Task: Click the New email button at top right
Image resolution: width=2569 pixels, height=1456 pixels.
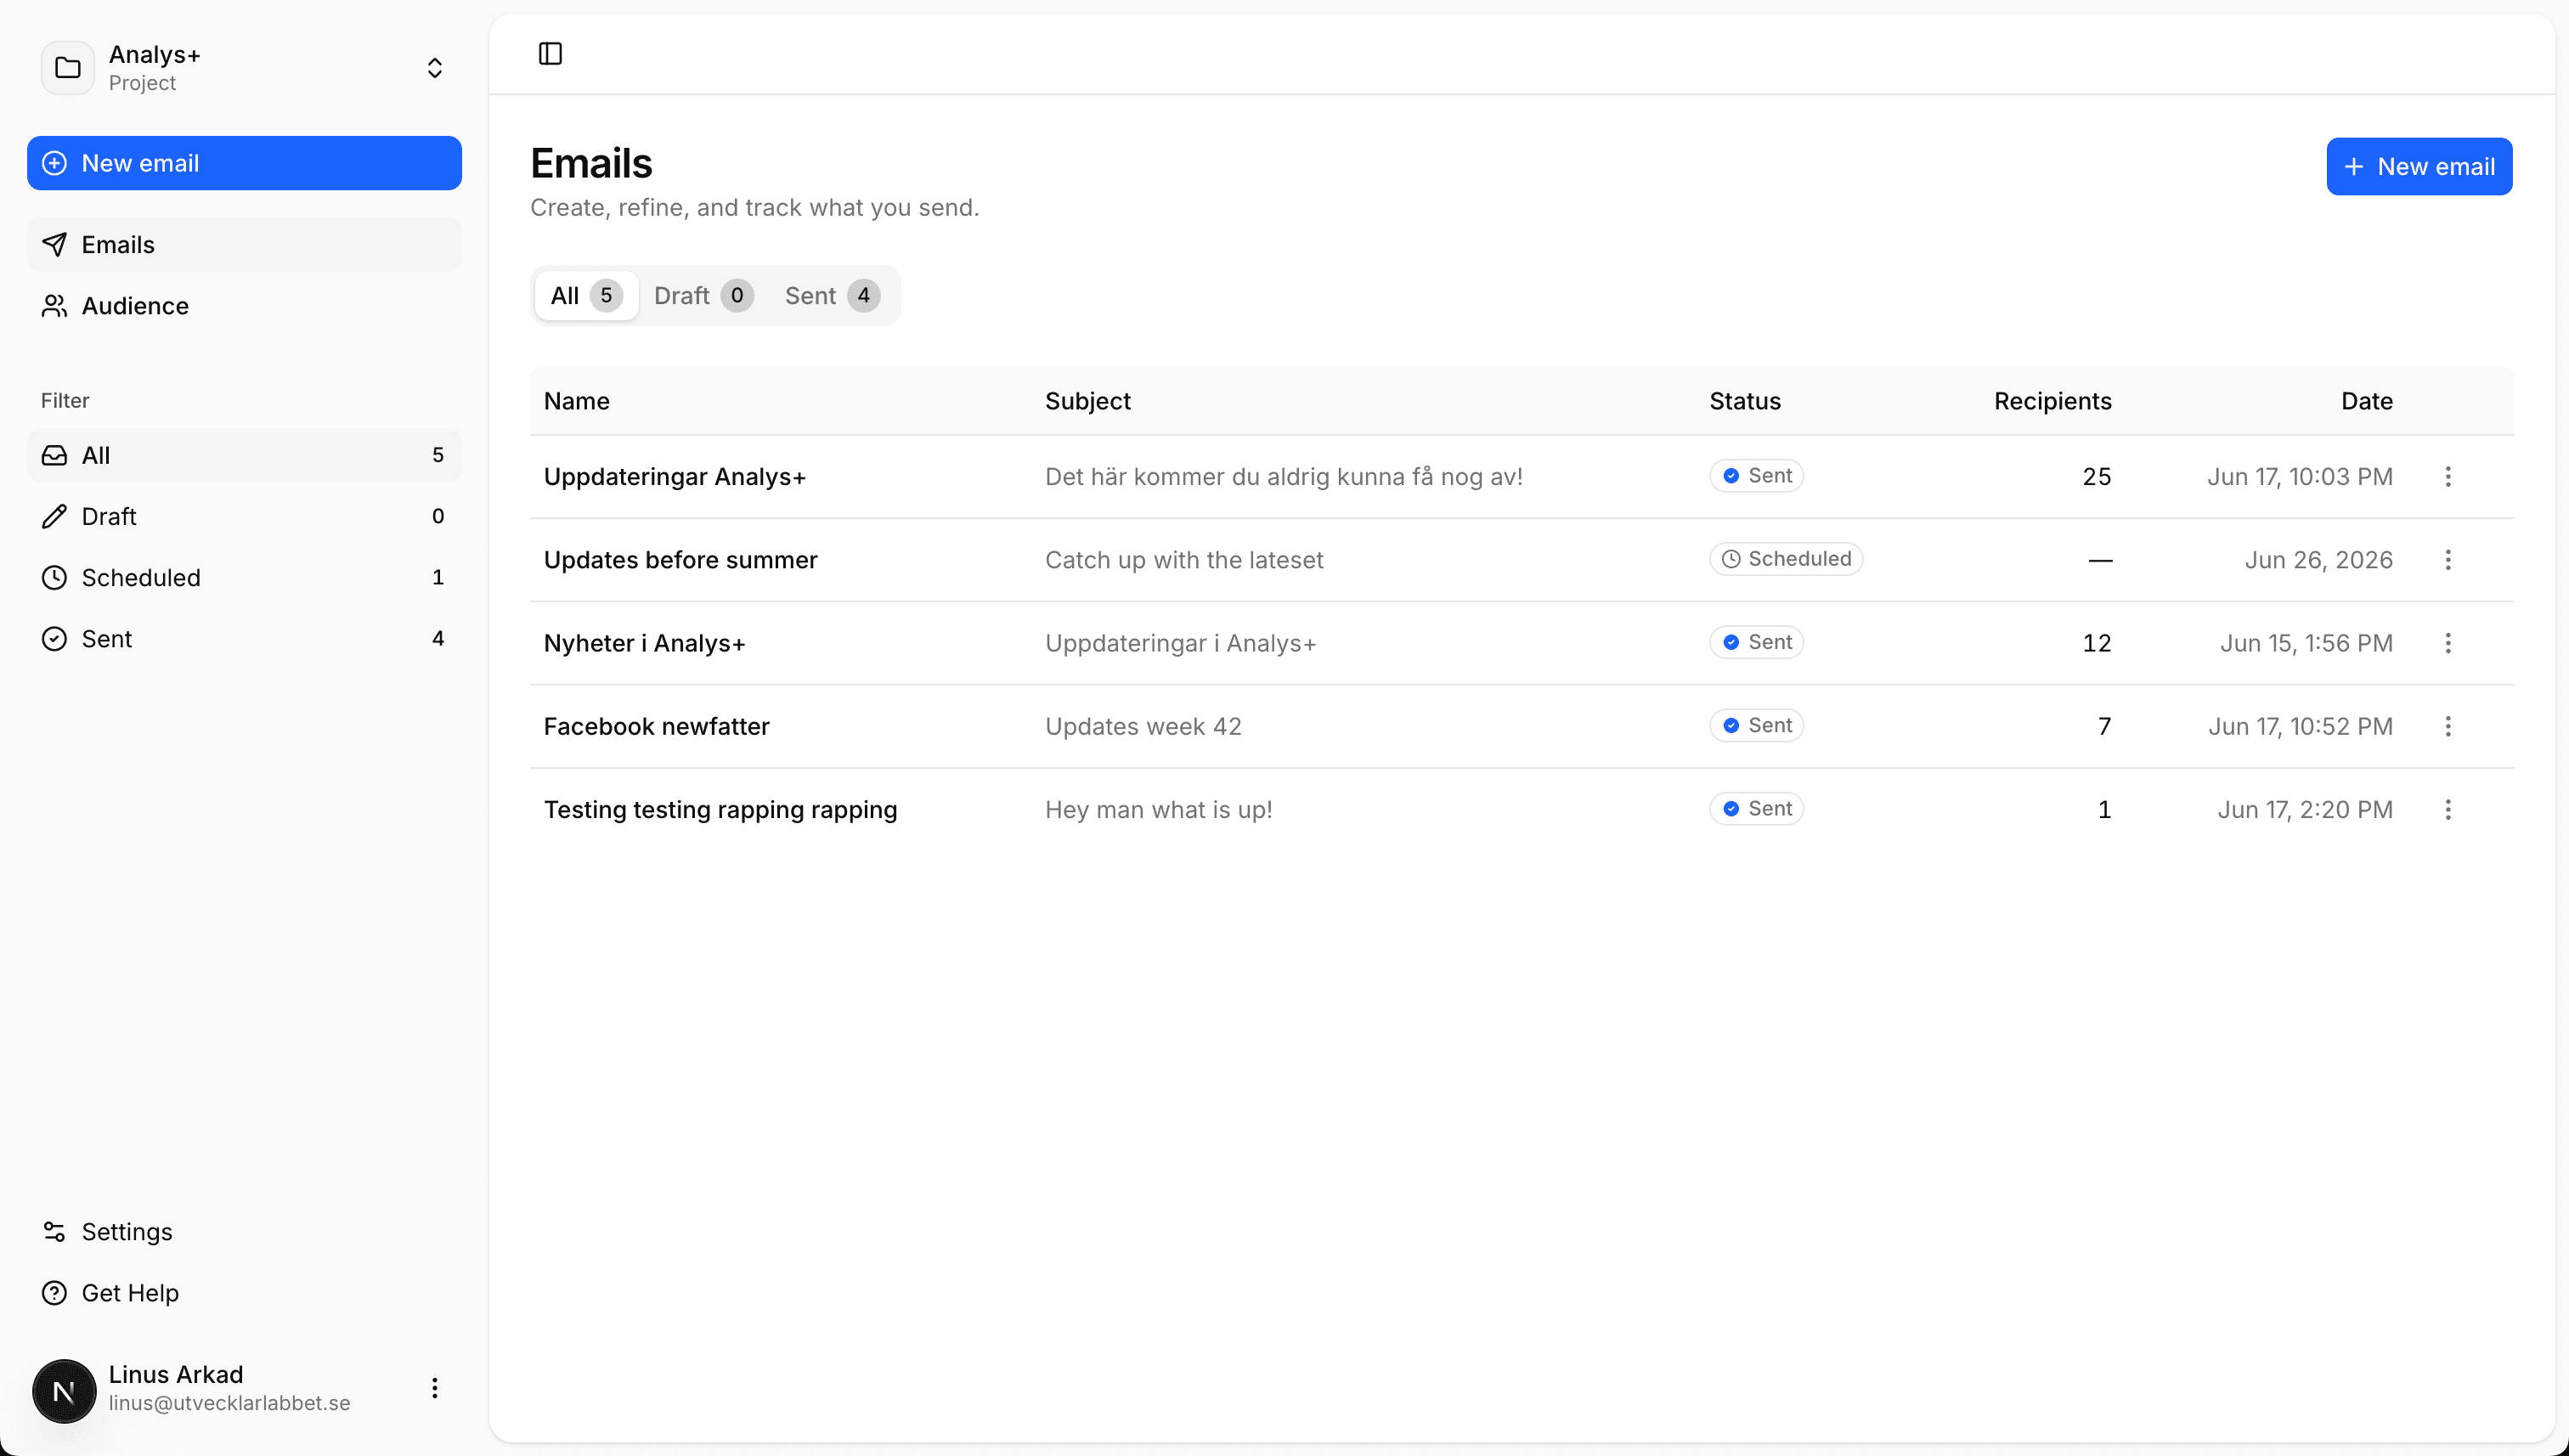Action: pos(2418,166)
